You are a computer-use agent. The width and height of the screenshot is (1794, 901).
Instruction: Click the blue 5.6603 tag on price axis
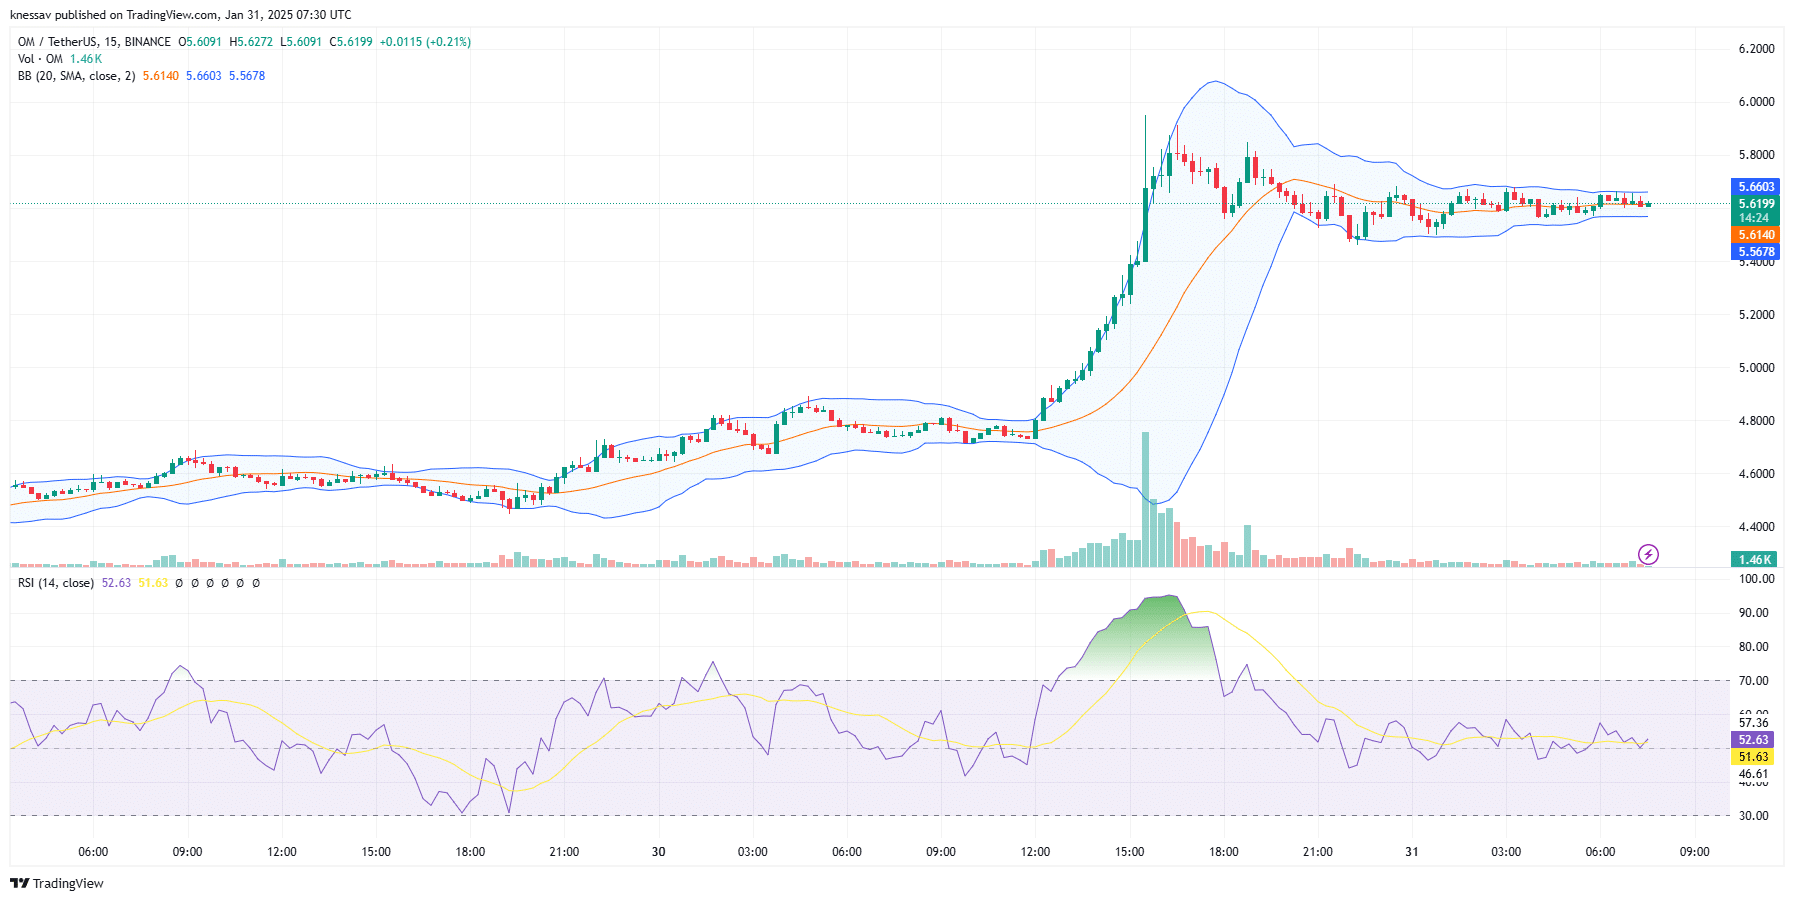pyautogui.click(x=1755, y=187)
